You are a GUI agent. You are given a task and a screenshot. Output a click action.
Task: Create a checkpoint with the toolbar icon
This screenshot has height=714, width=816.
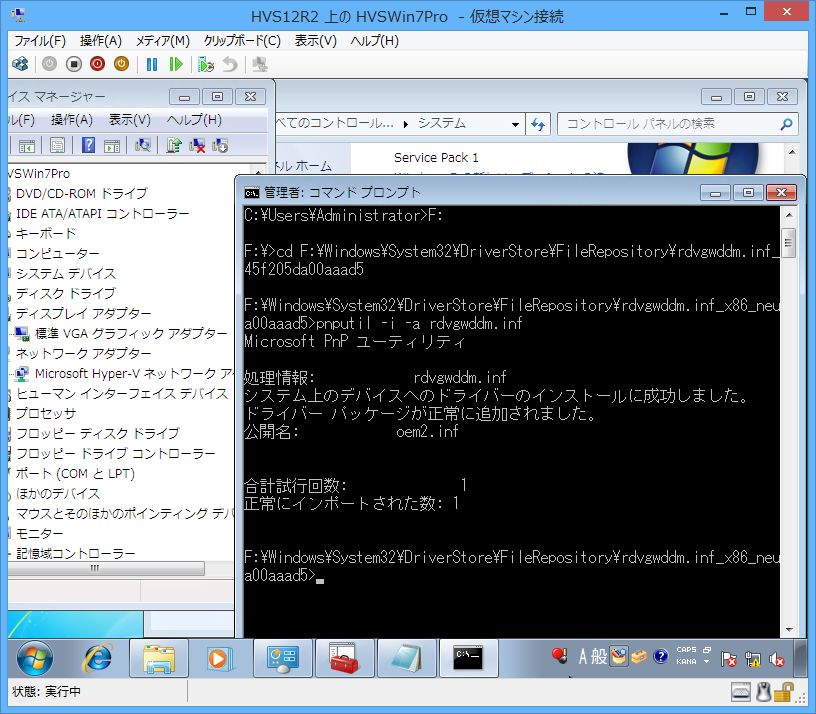(206, 64)
